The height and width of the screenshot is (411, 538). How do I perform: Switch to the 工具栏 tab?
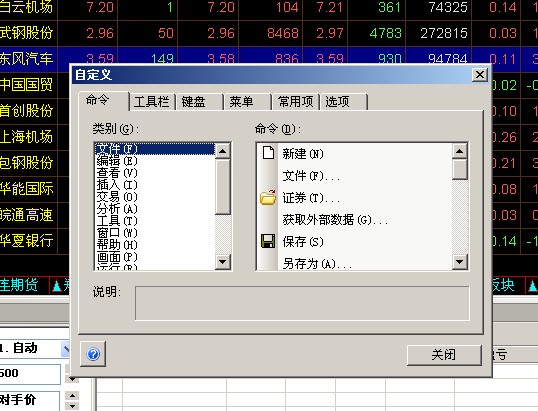click(x=152, y=102)
